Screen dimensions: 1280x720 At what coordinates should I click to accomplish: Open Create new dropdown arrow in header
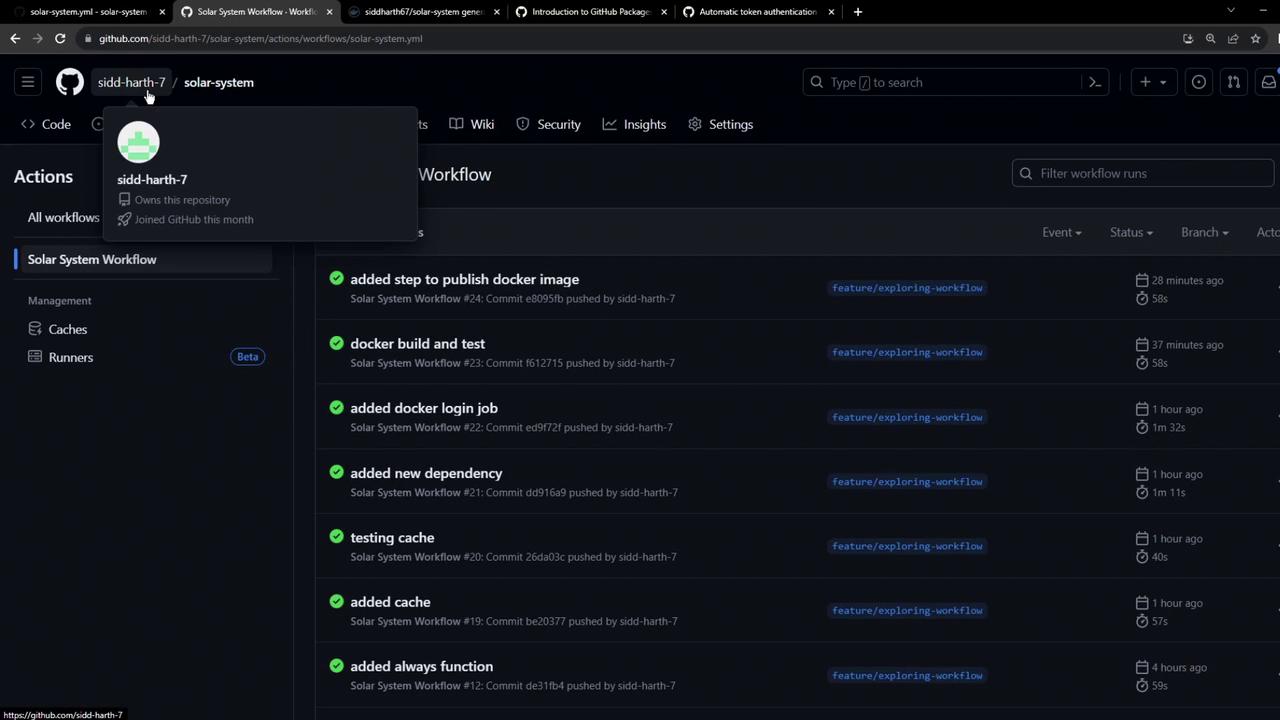(1162, 82)
